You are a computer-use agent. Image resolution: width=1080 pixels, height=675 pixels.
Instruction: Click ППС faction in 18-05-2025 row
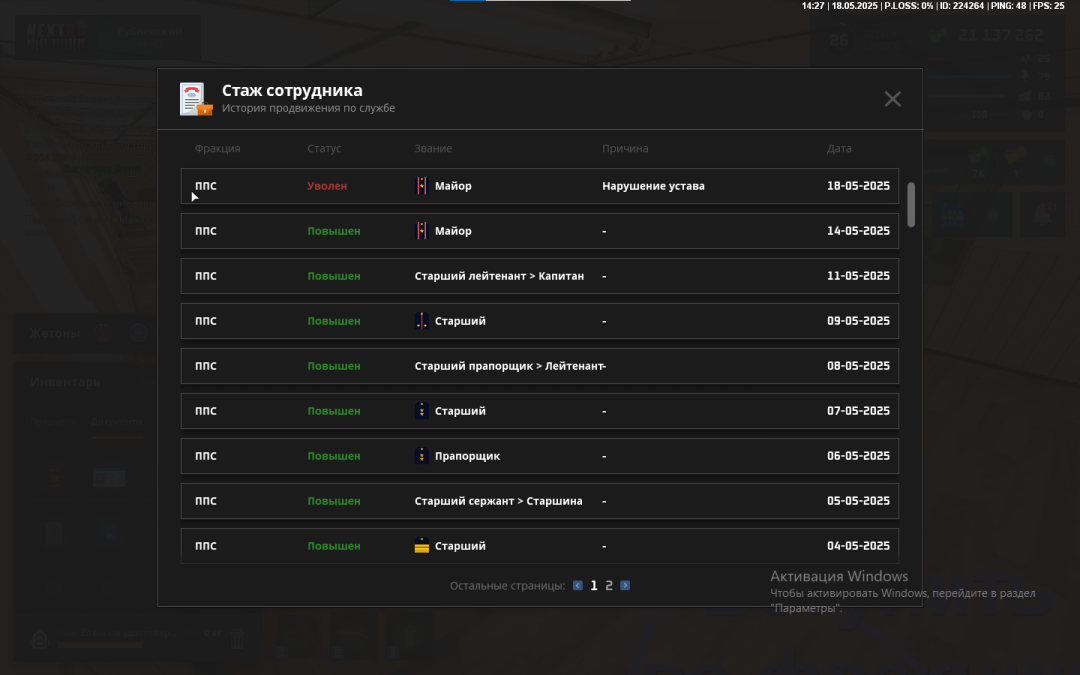coord(206,186)
